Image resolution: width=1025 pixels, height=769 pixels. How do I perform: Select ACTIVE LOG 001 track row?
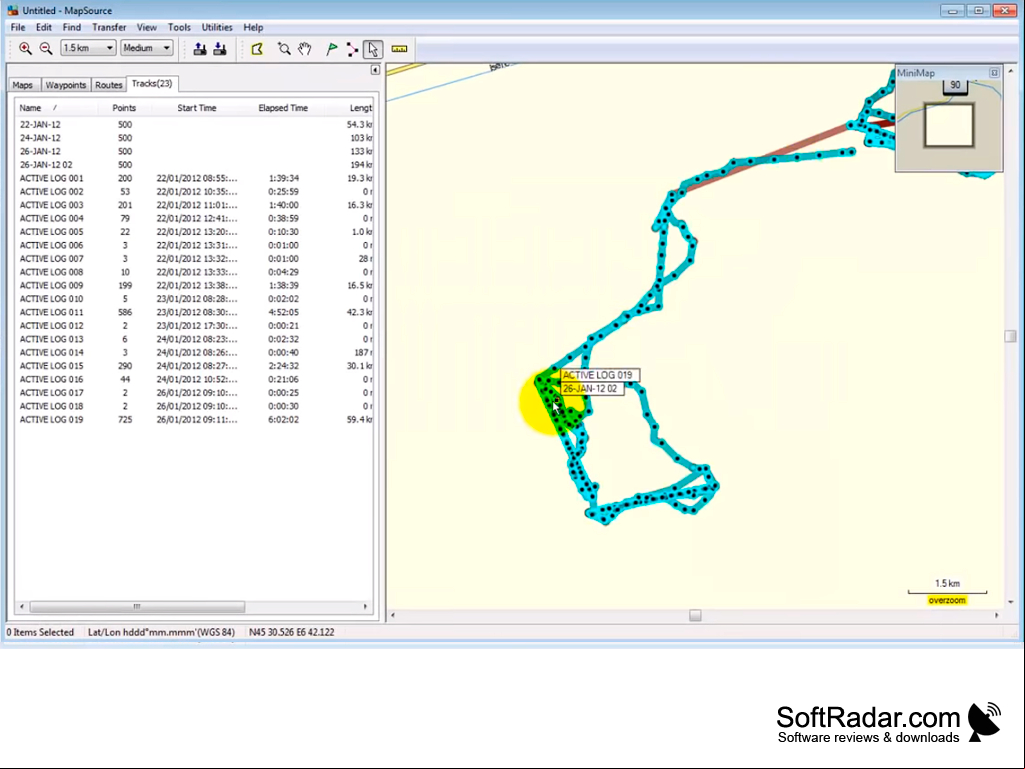pos(194,178)
